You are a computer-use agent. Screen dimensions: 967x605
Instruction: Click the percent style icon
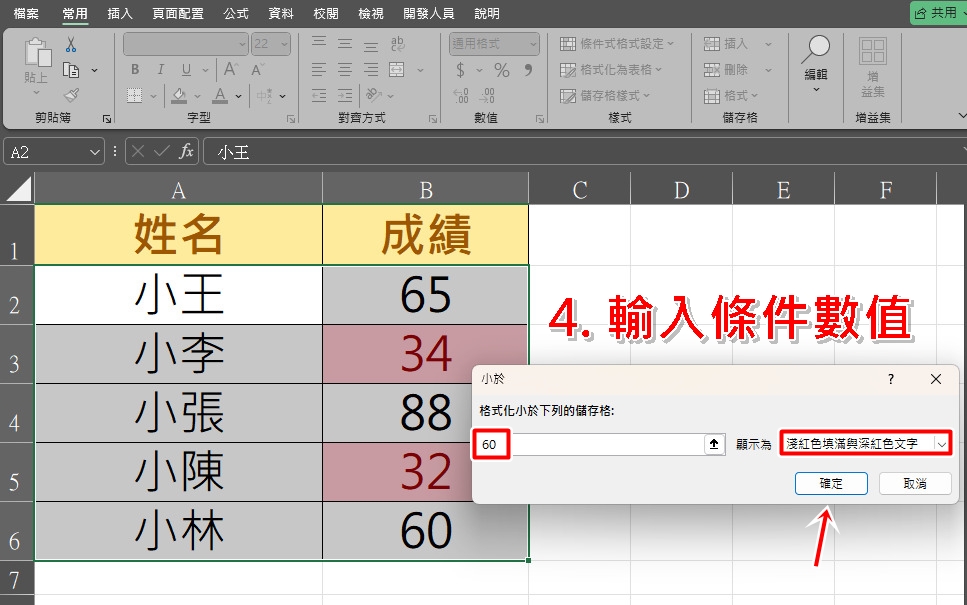[502, 70]
